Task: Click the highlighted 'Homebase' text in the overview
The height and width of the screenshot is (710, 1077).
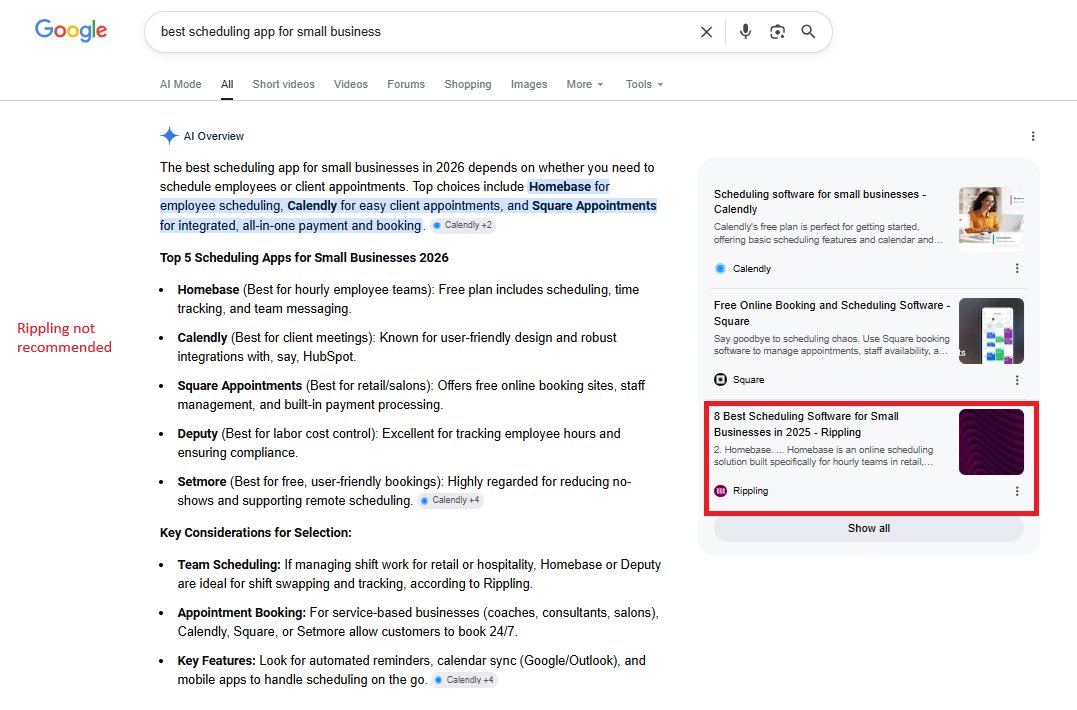Action: pos(560,186)
